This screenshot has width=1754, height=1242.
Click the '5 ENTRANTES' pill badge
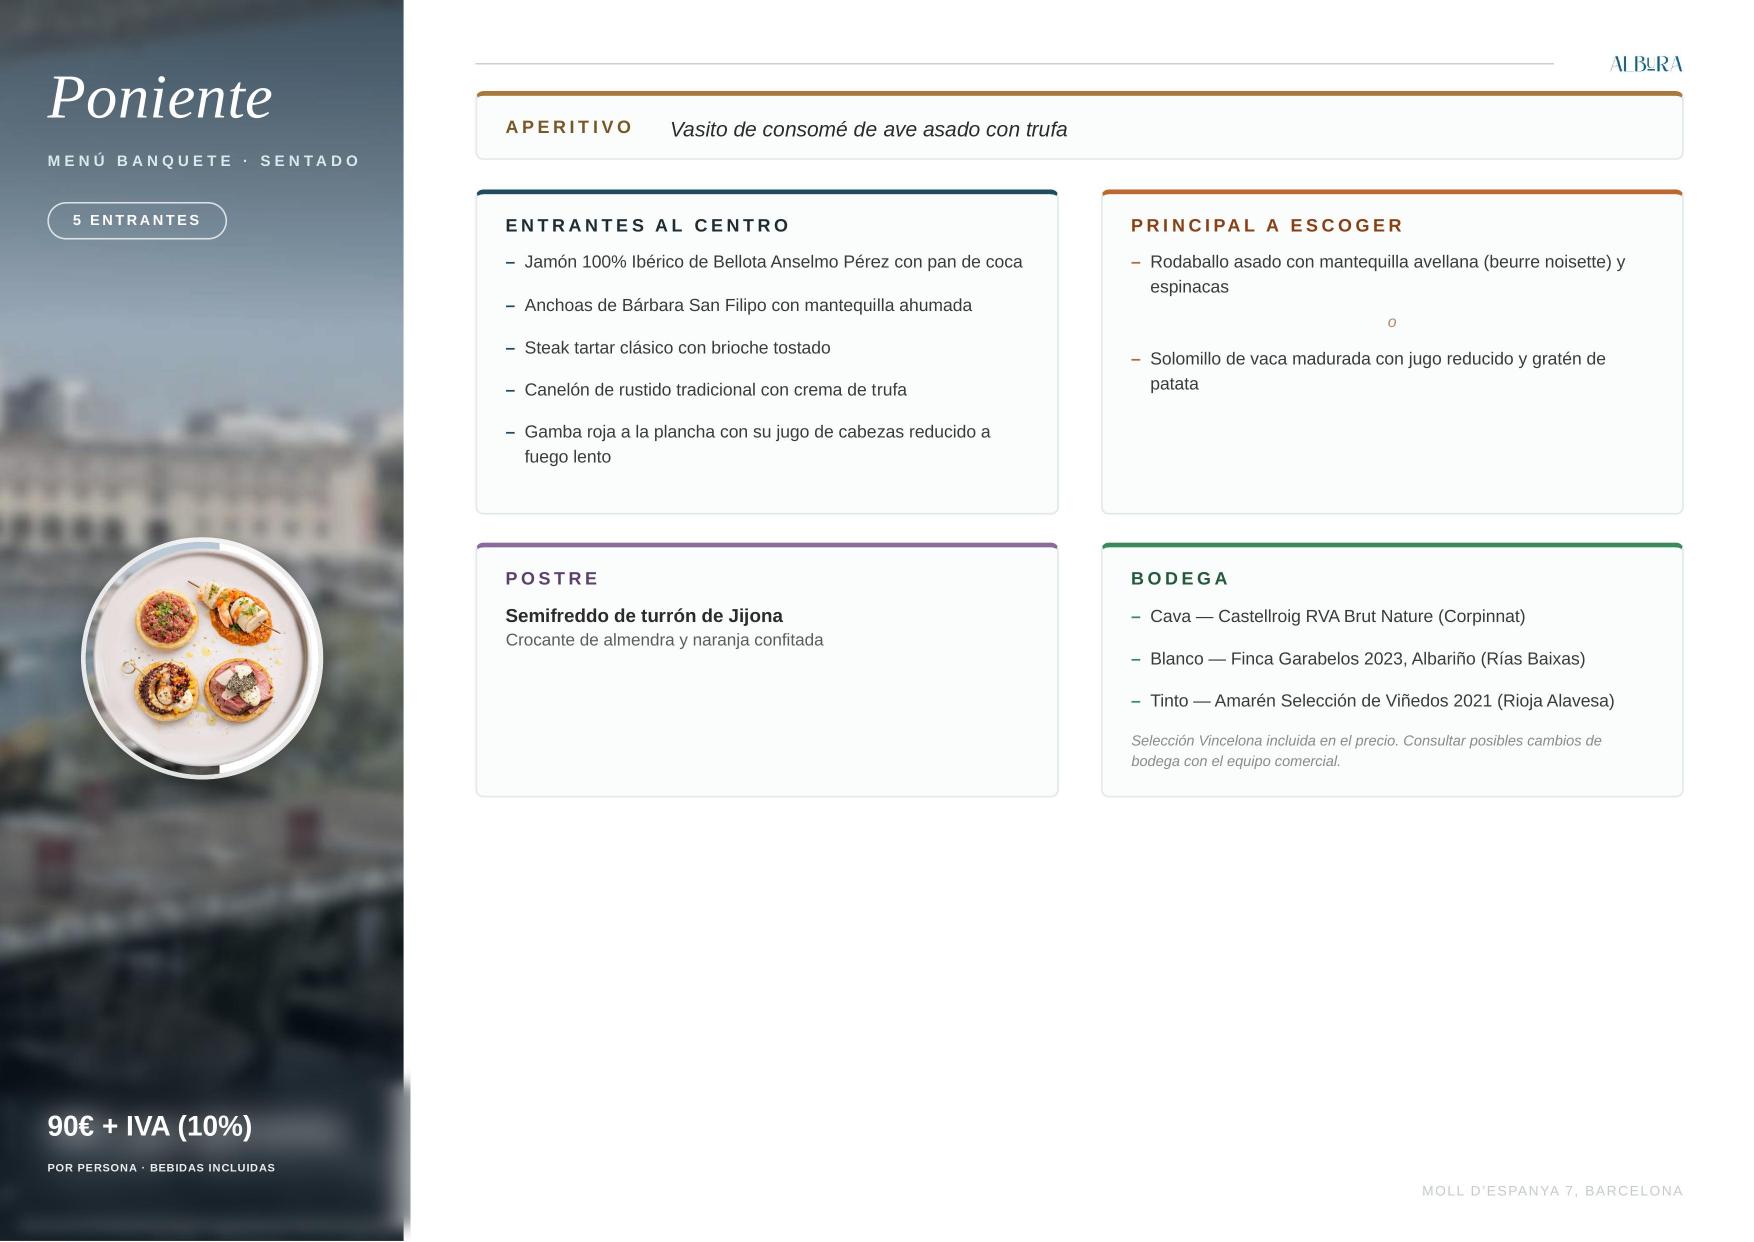click(x=137, y=220)
